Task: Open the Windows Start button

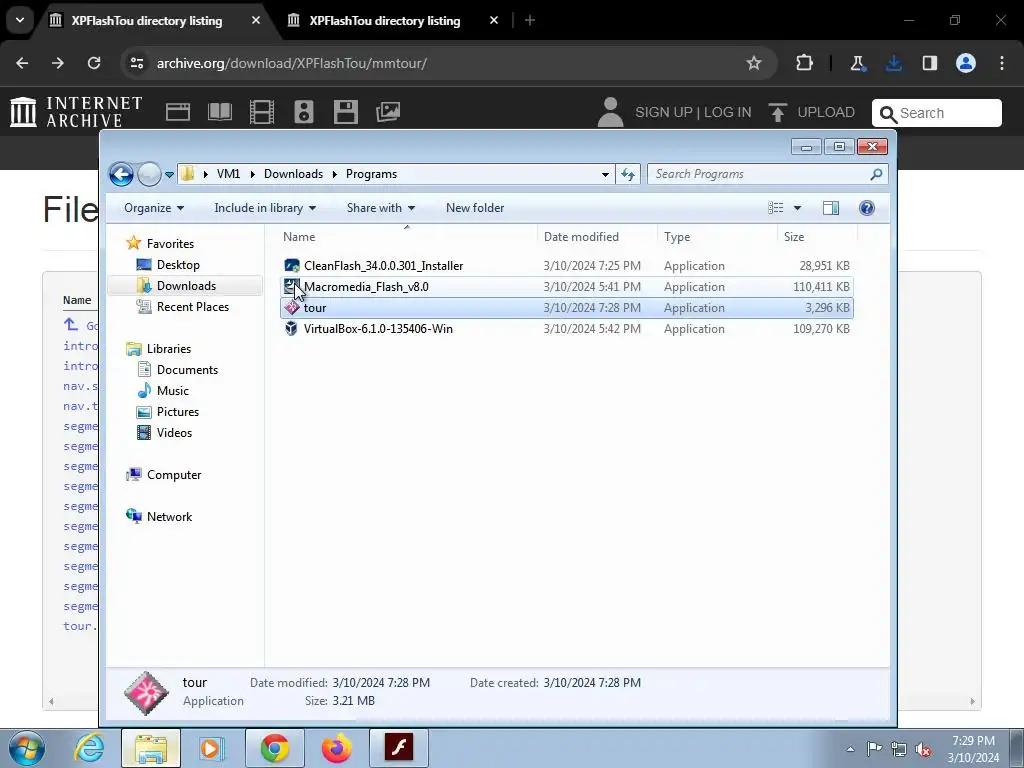Action: click(x=27, y=748)
